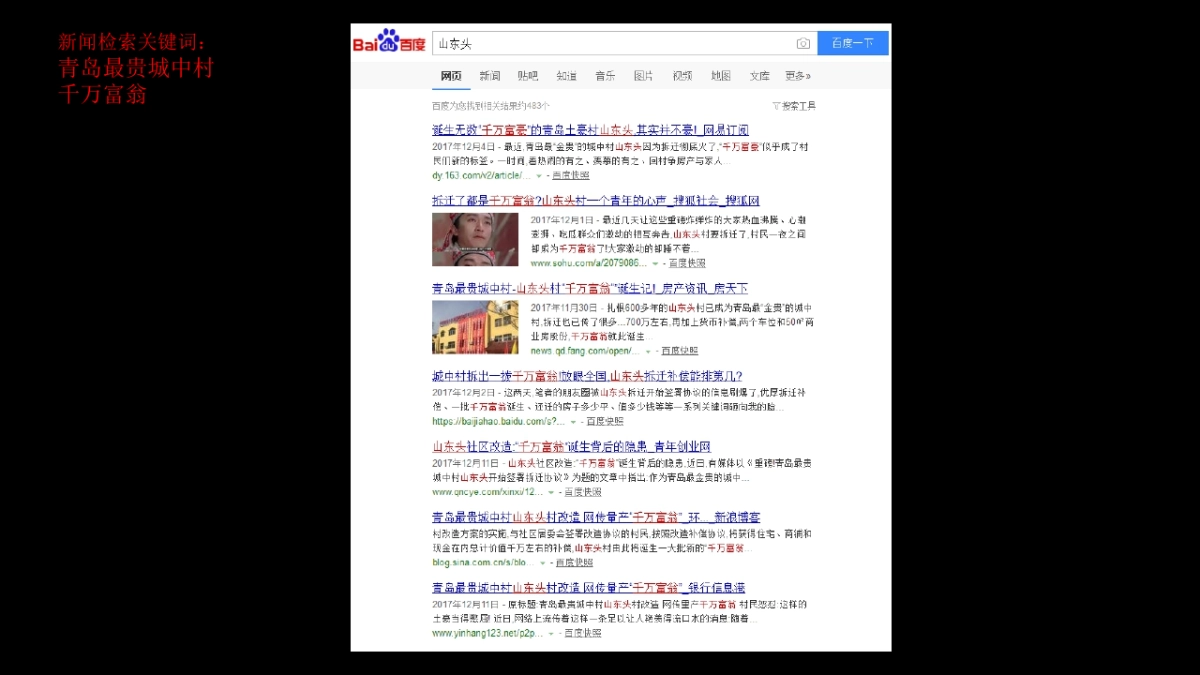Click inside the search input box

click(x=600, y=43)
